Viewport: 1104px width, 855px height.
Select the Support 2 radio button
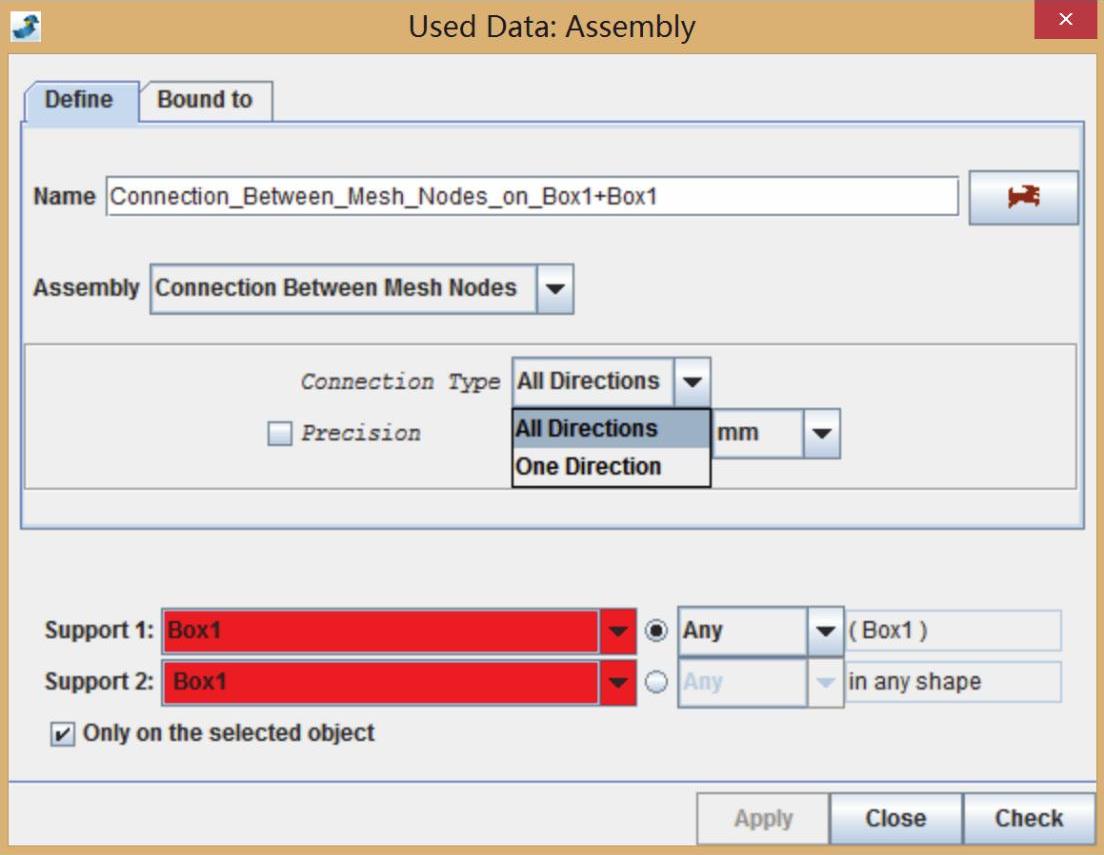pyautogui.click(x=656, y=682)
